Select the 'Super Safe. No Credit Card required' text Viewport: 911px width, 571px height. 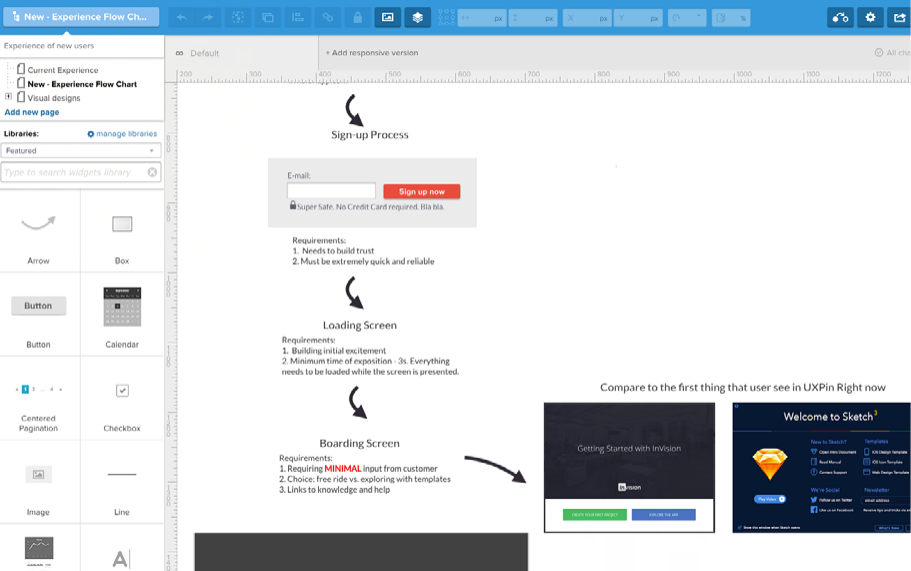[x=370, y=207]
